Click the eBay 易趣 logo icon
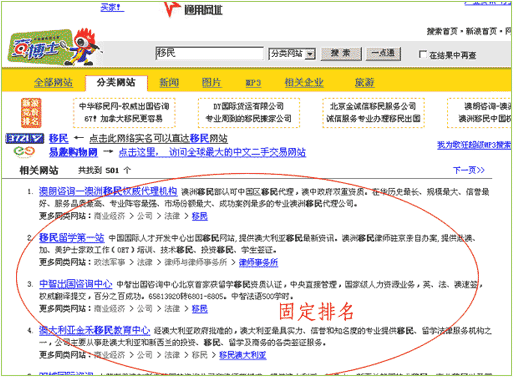 24,152
